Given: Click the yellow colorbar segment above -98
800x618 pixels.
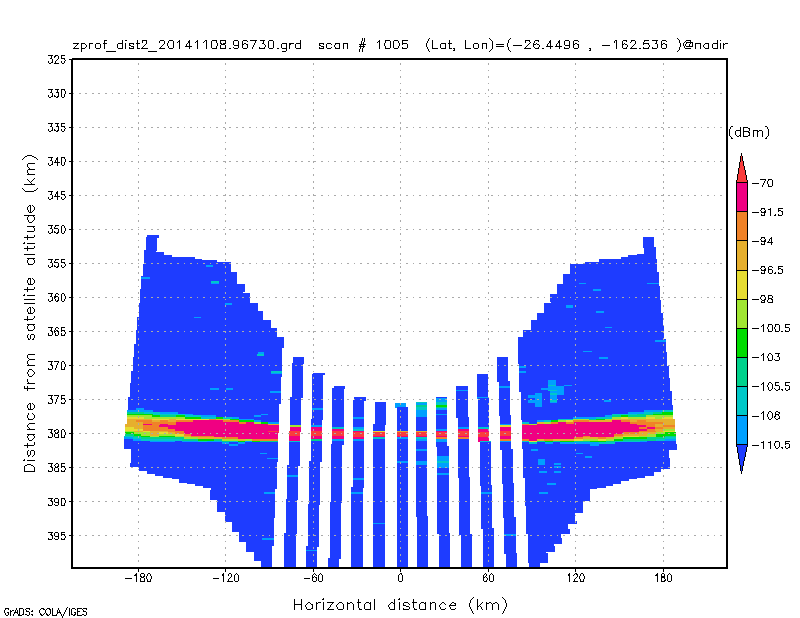Looking at the screenshot, I should (742, 284).
